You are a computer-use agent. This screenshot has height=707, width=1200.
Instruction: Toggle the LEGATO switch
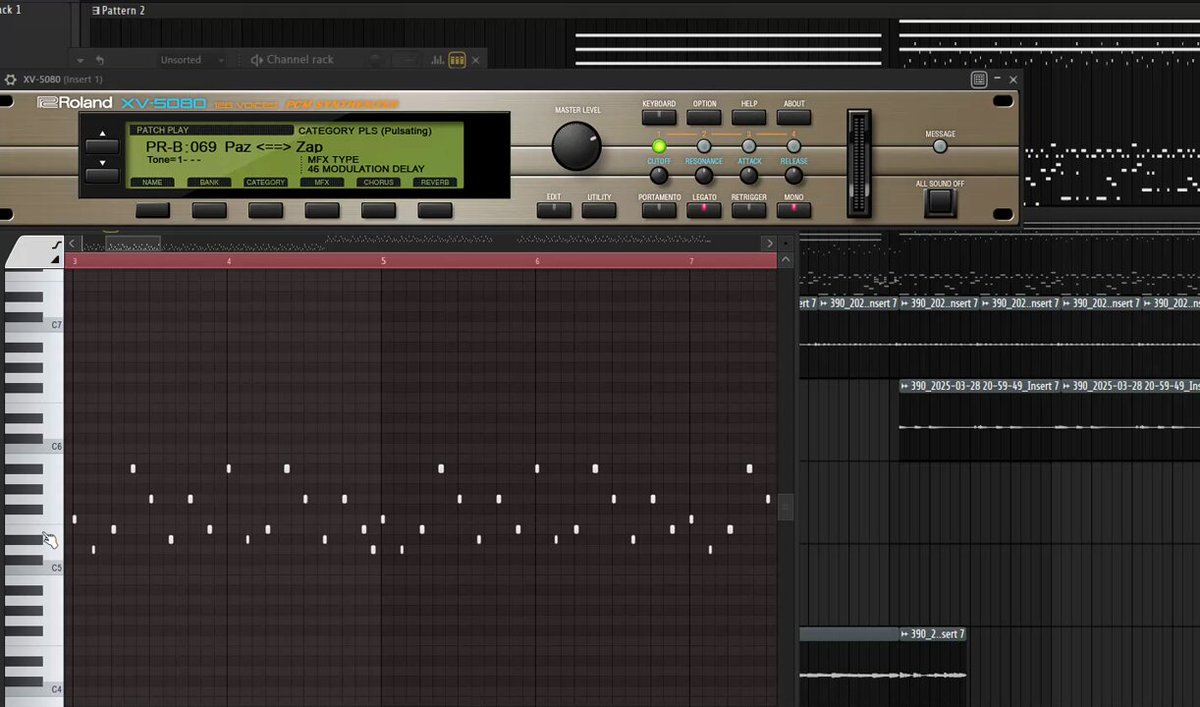704,210
